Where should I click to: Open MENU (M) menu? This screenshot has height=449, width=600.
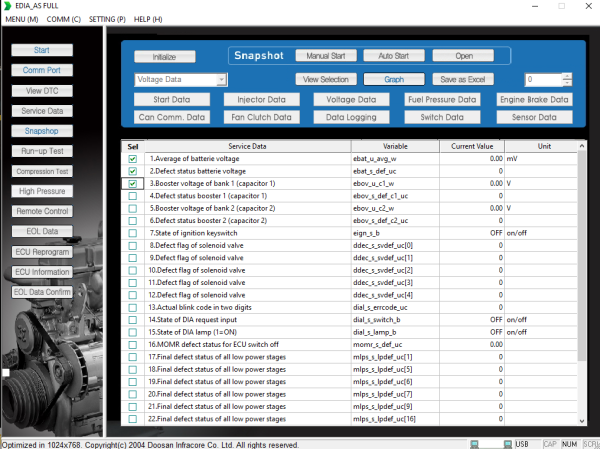click(x=22, y=19)
